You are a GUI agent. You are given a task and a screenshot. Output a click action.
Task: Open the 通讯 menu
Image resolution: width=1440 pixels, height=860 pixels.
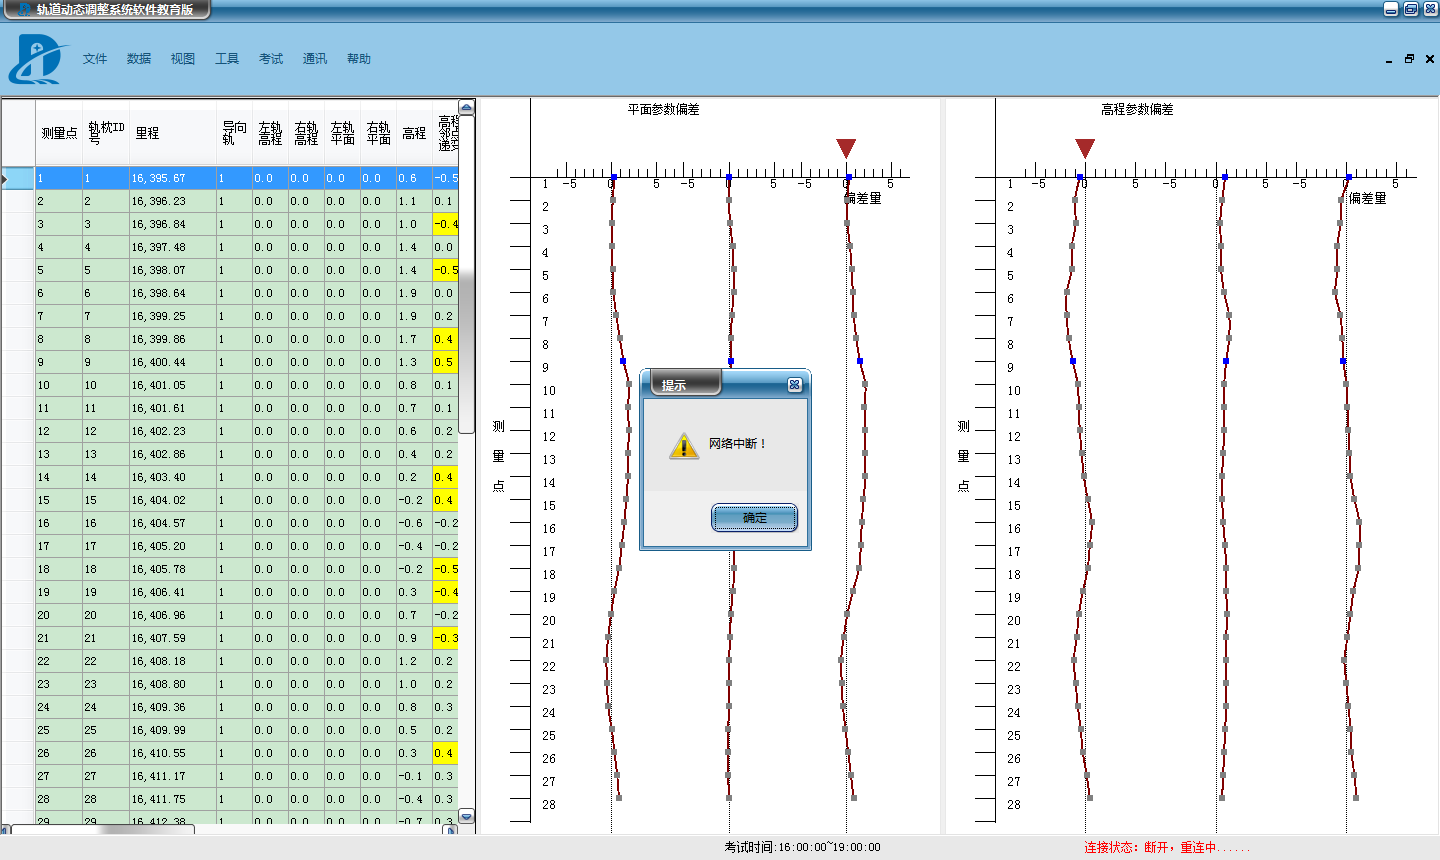(315, 59)
